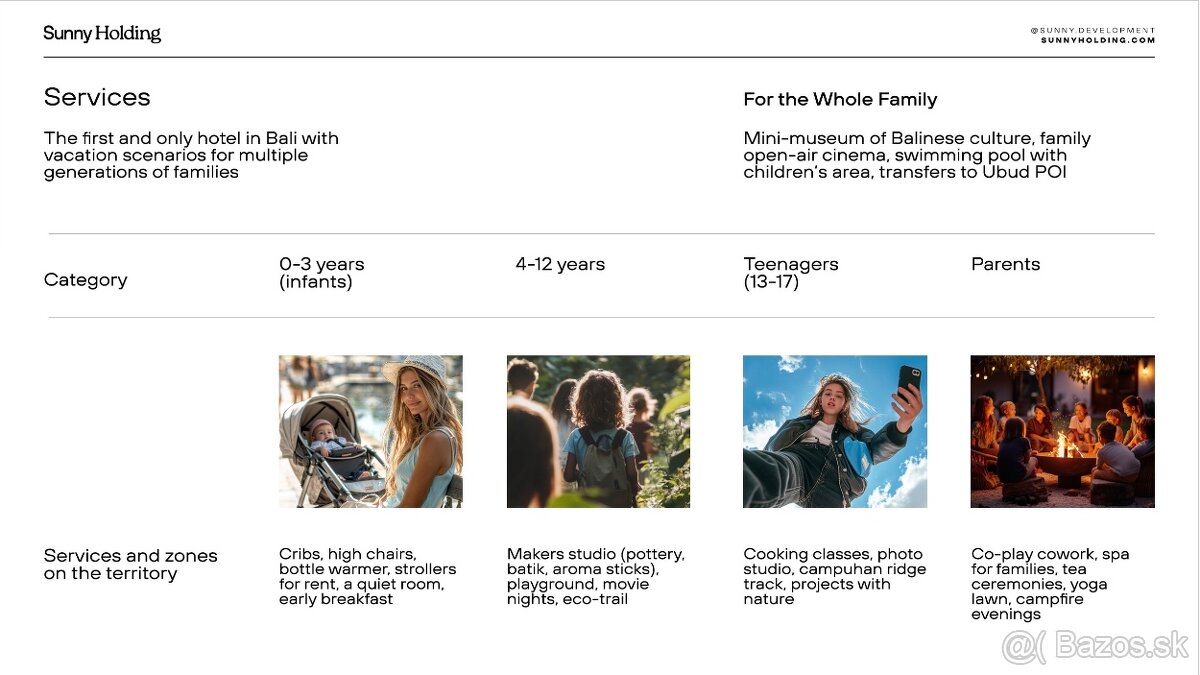The width and height of the screenshot is (1200, 675).
Task: Open the mother with stroller photo
Action: pos(370,431)
